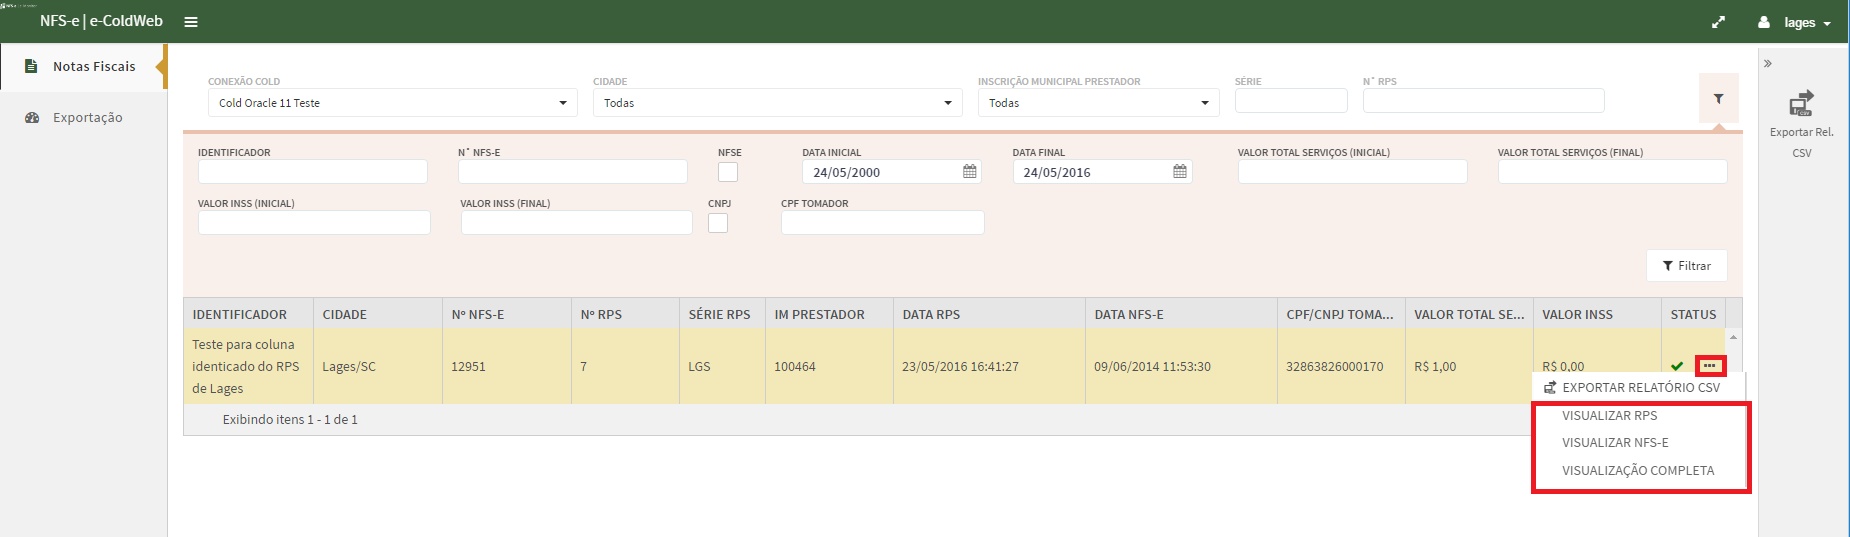Select Exportar Relatório CSV menu entry
The height and width of the screenshot is (537, 1850).
(x=1640, y=387)
